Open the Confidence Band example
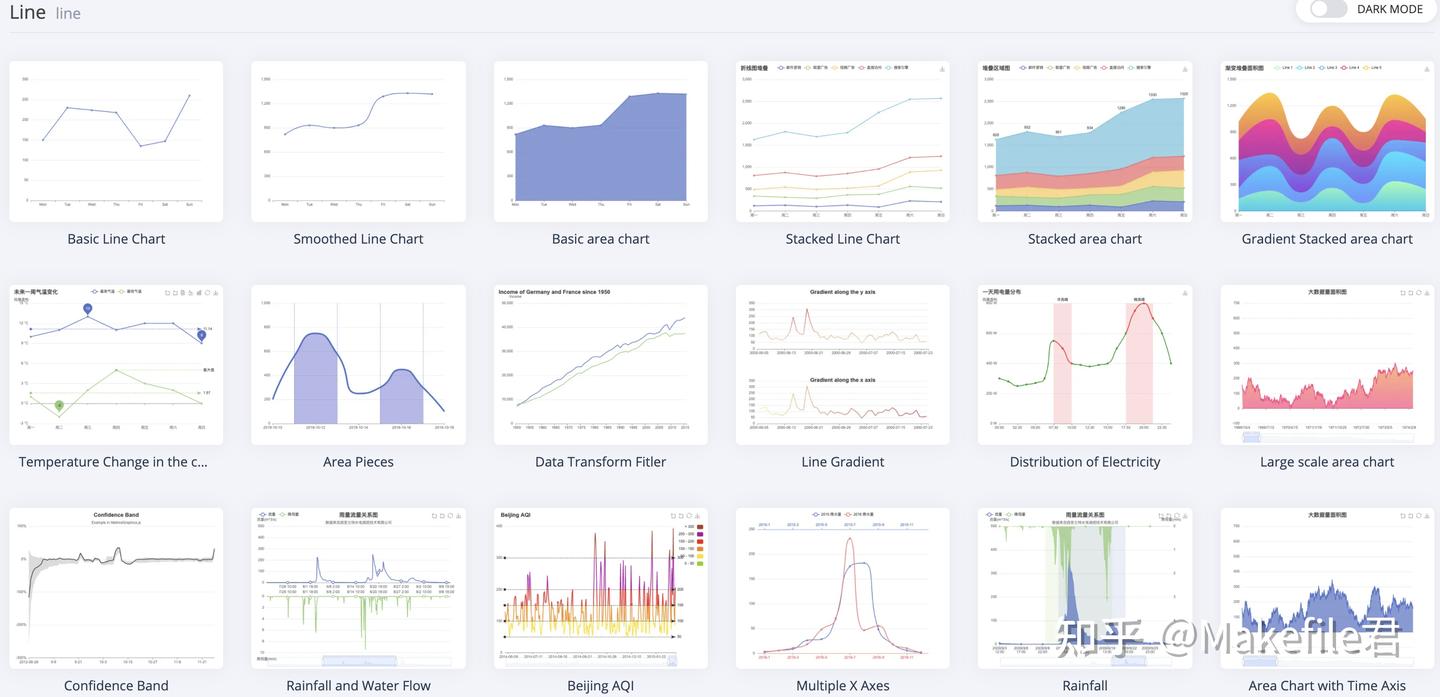Screen dimensions: 1440x697 click(116, 588)
